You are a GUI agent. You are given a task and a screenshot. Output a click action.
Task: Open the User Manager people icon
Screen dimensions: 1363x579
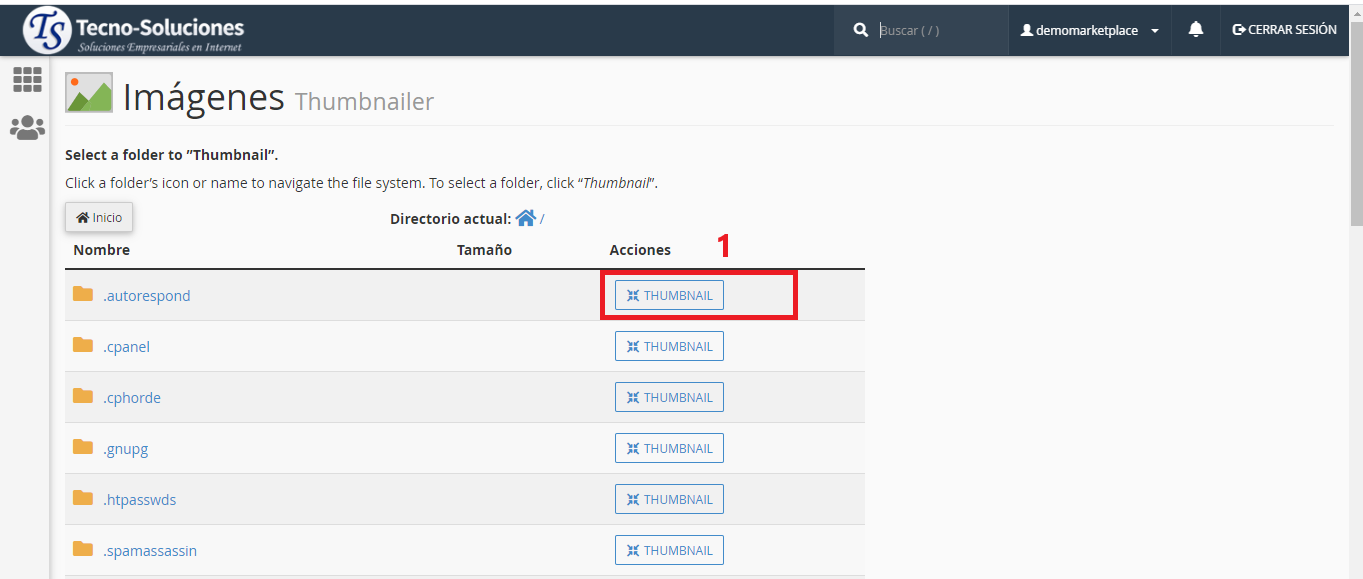coord(27,128)
